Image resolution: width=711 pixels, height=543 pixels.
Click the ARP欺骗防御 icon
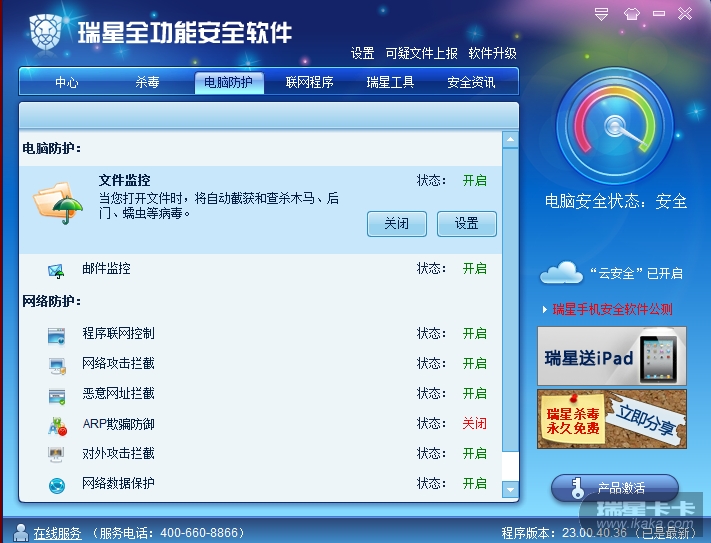(58, 426)
